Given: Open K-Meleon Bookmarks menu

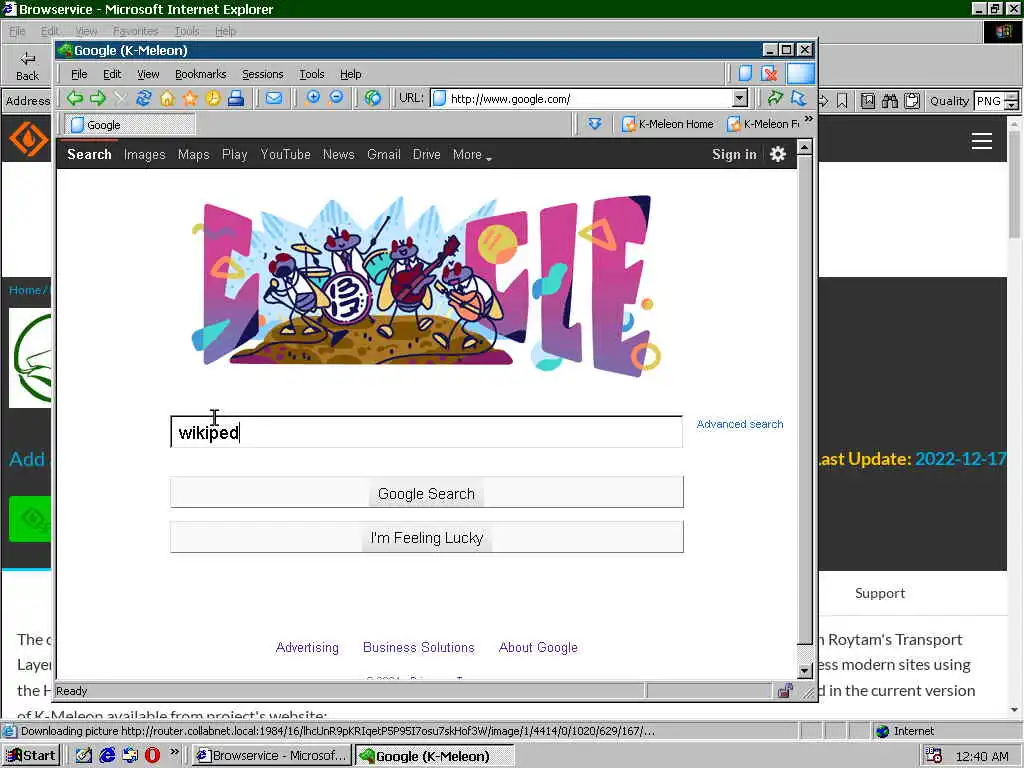Looking at the screenshot, I should coord(200,74).
